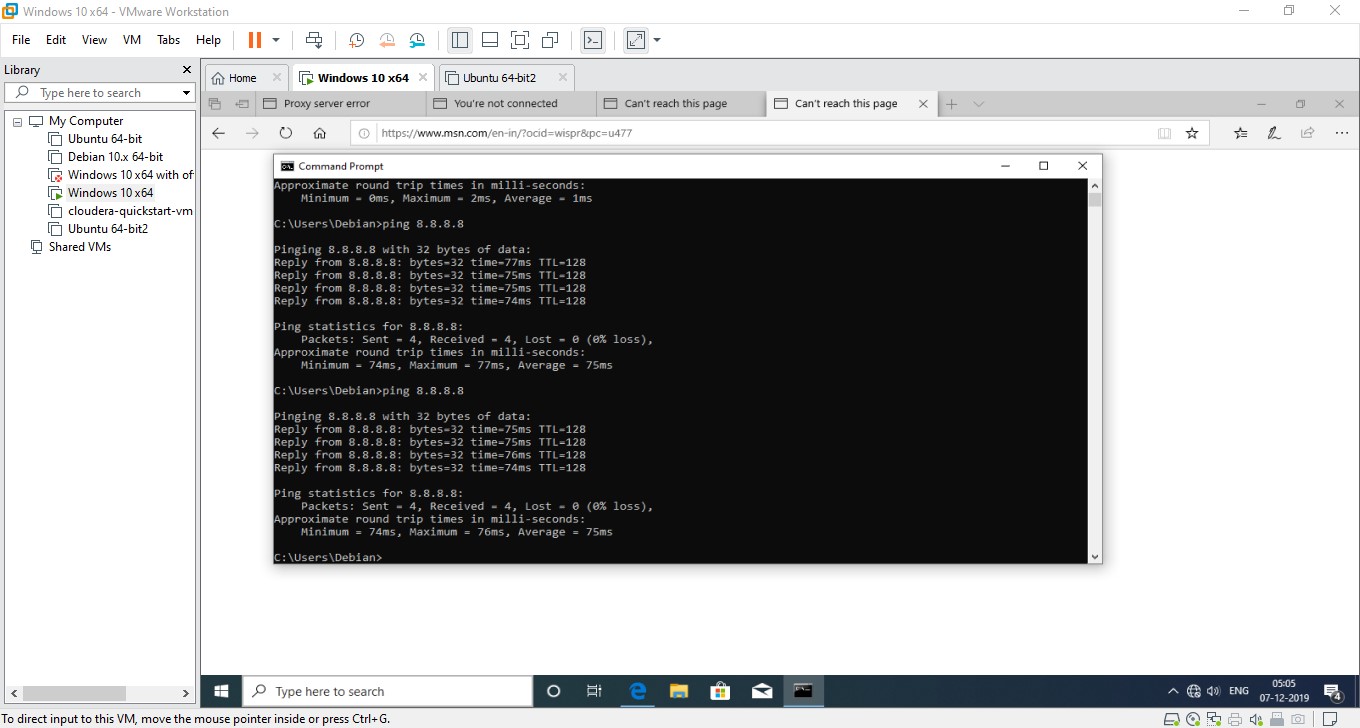
Task: Open the VM menu
Action: [131, 40]
